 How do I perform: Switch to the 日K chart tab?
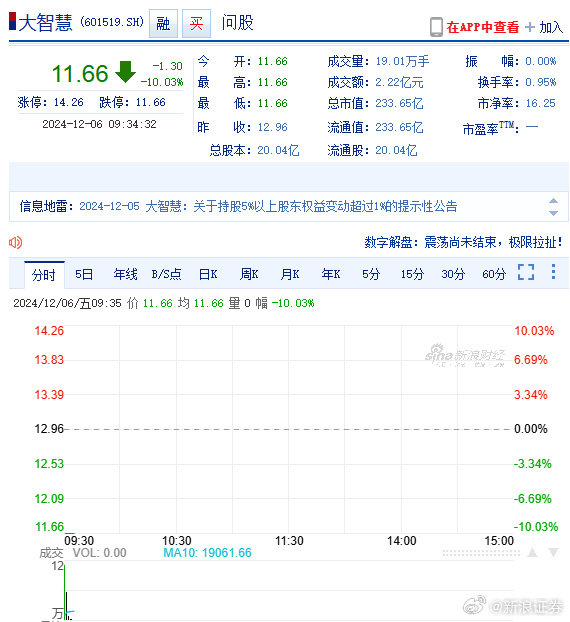[x=208, y=274]
